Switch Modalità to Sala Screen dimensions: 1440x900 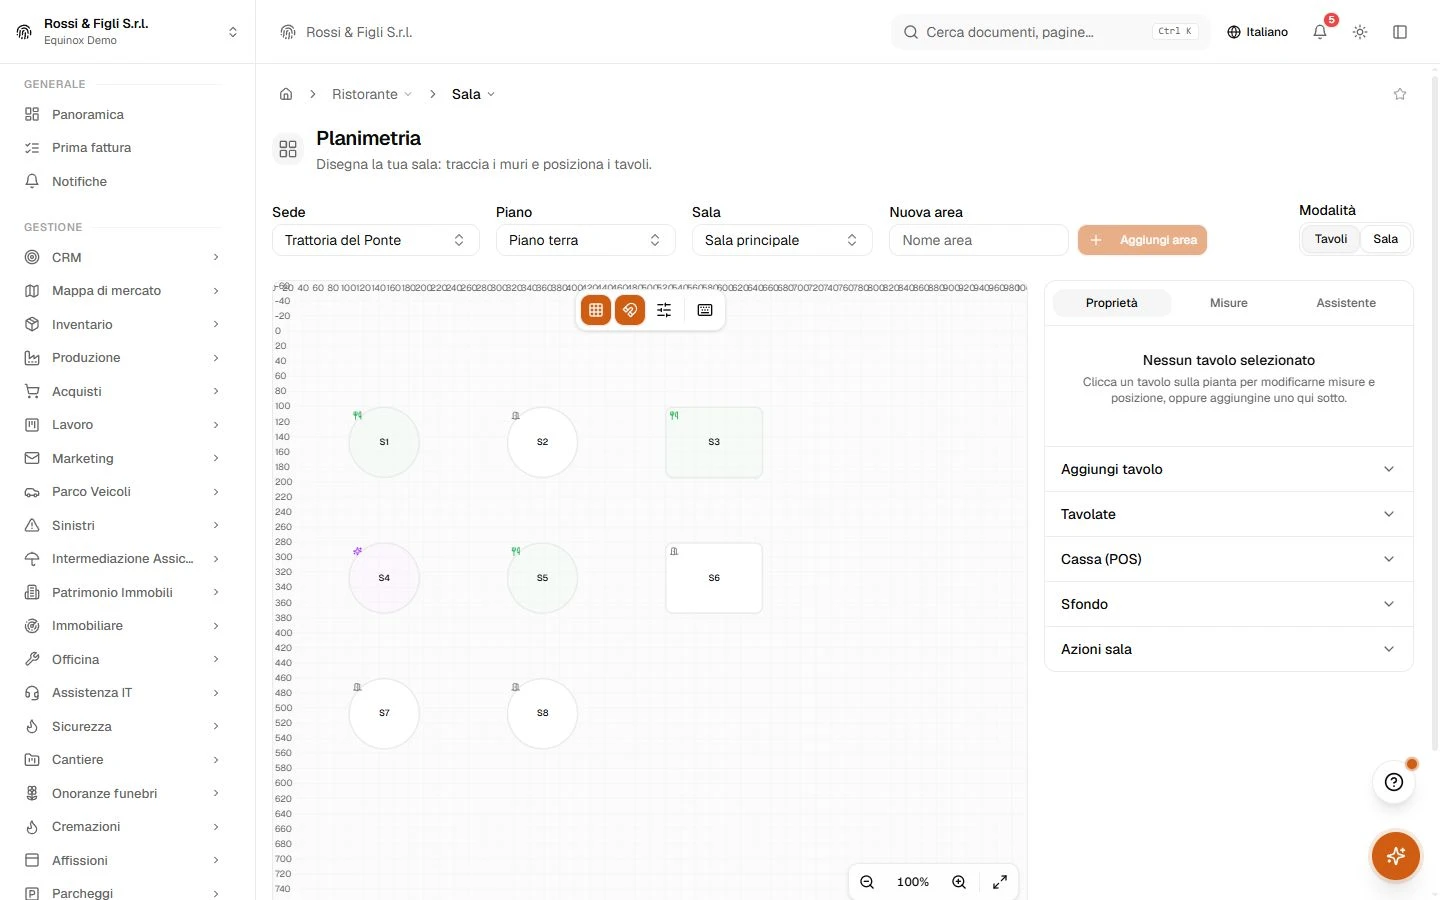(1385, 239)
